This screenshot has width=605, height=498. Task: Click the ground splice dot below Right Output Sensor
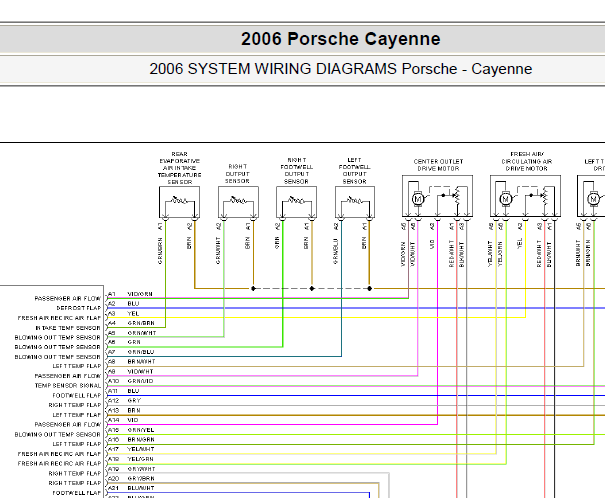click(253, 289)
